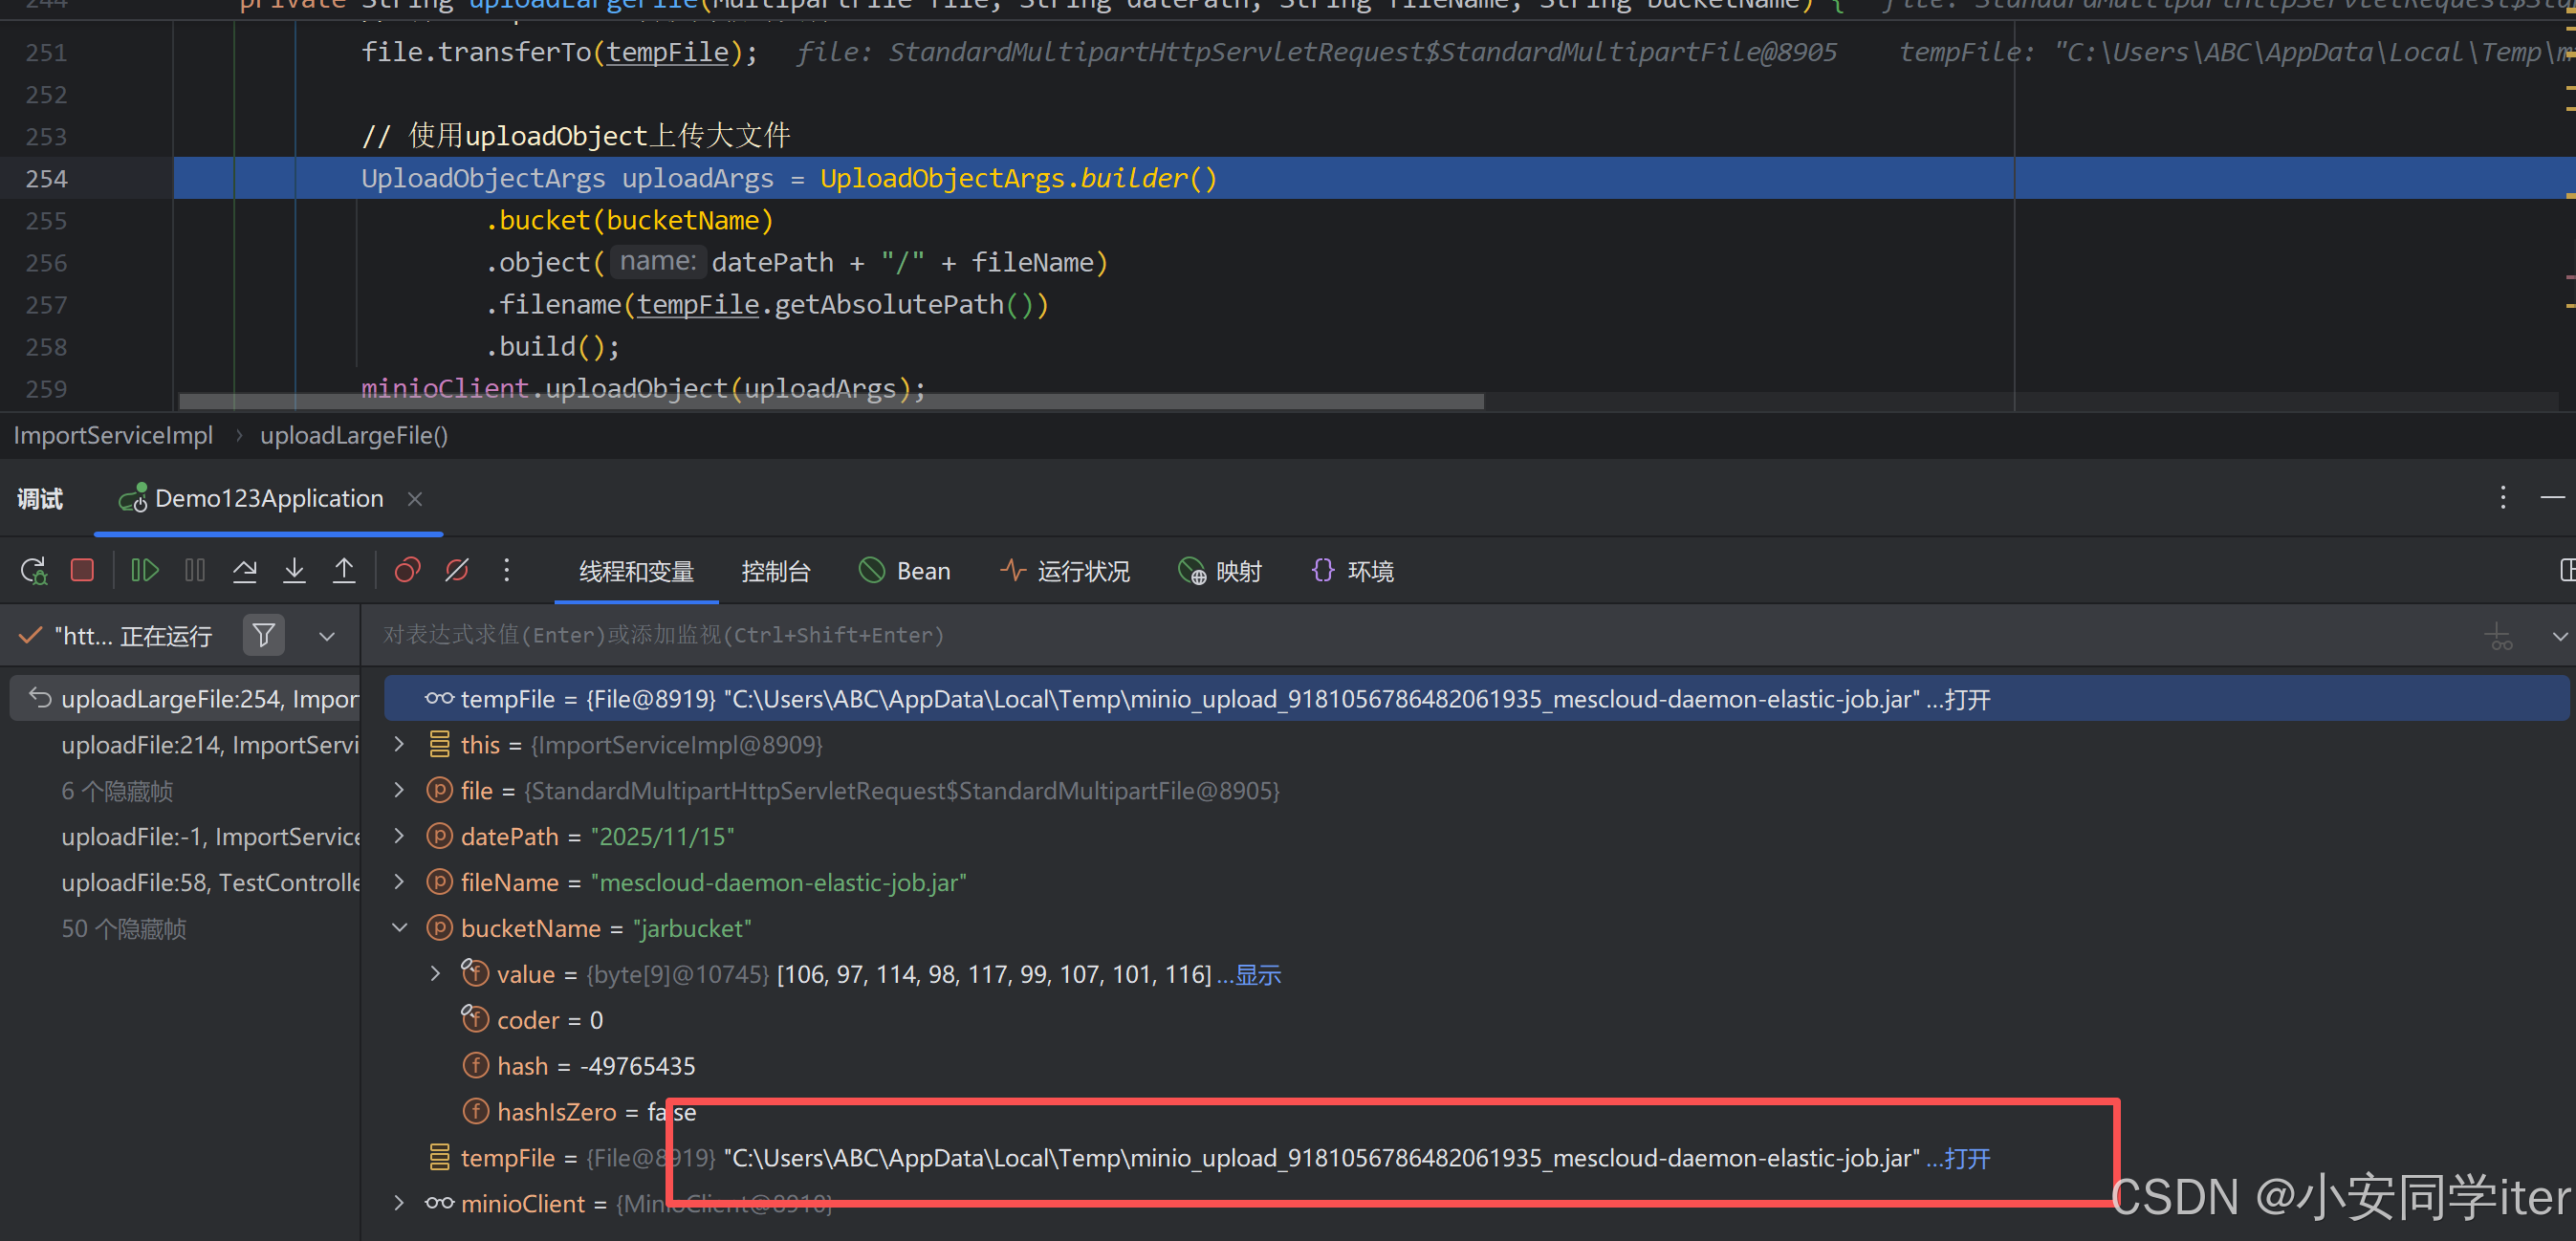This screenshot has width=2576, height=1241.
Task: Open the 运行状况 tab
Action: [1065, 572]
